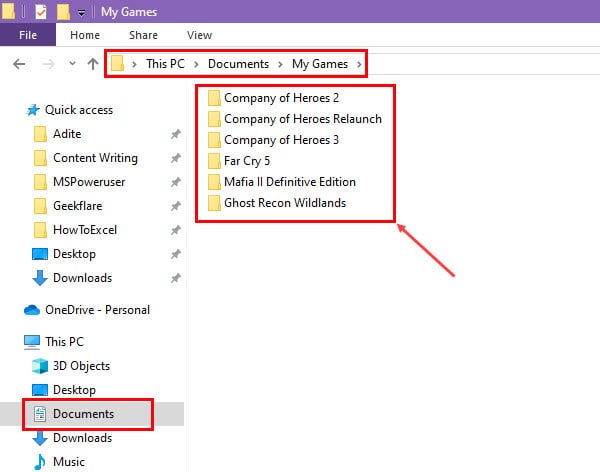The image size is (600, 472).
Task: Click the Far Cry 5 folder icon
Action: coord(214,161)
